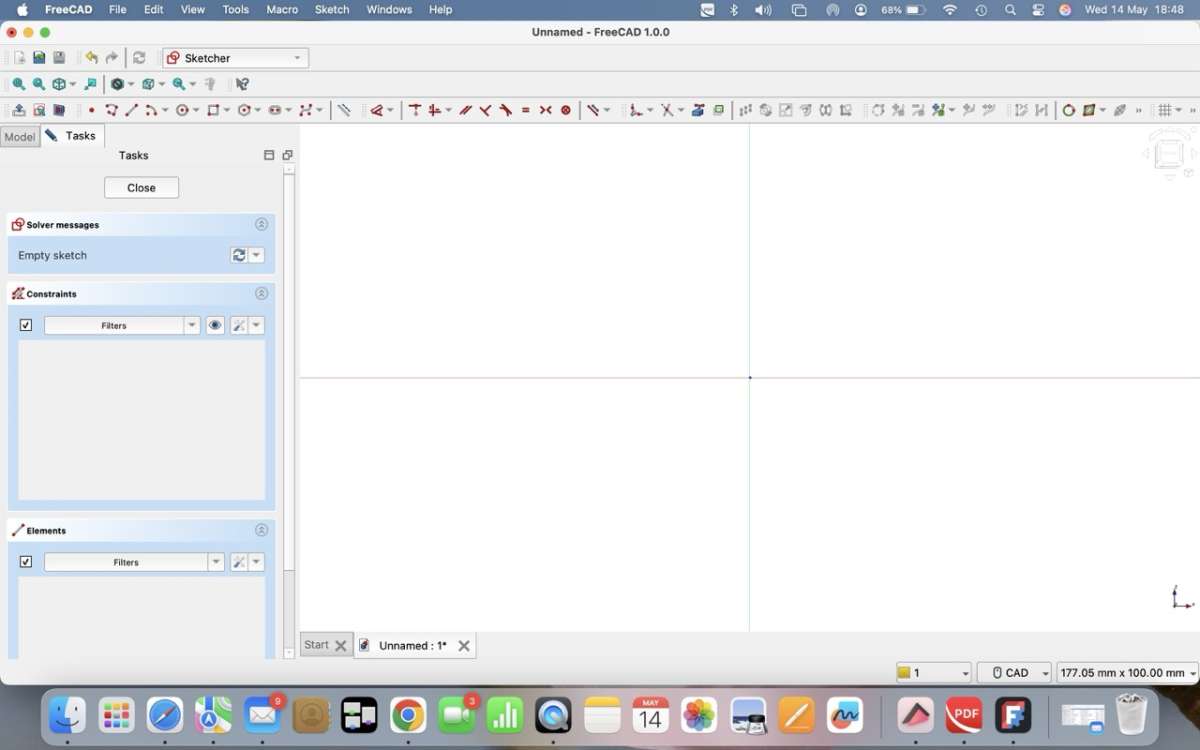Select the Fillet tool

pyautogui.click(x=634, y=110)
